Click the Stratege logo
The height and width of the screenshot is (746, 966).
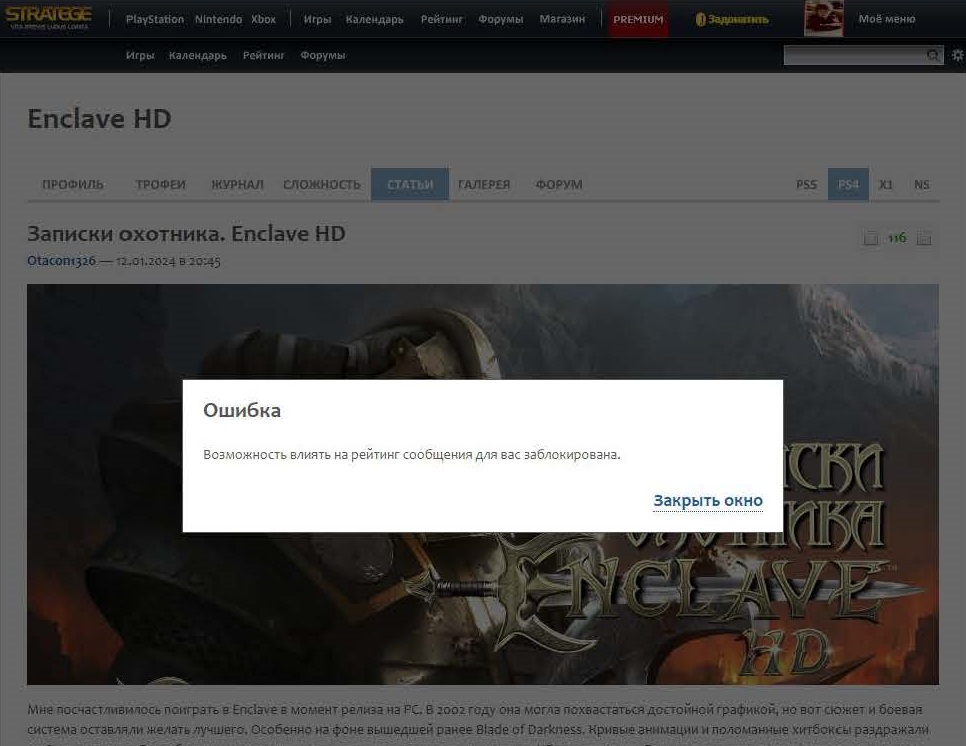[x=49, y=18]
